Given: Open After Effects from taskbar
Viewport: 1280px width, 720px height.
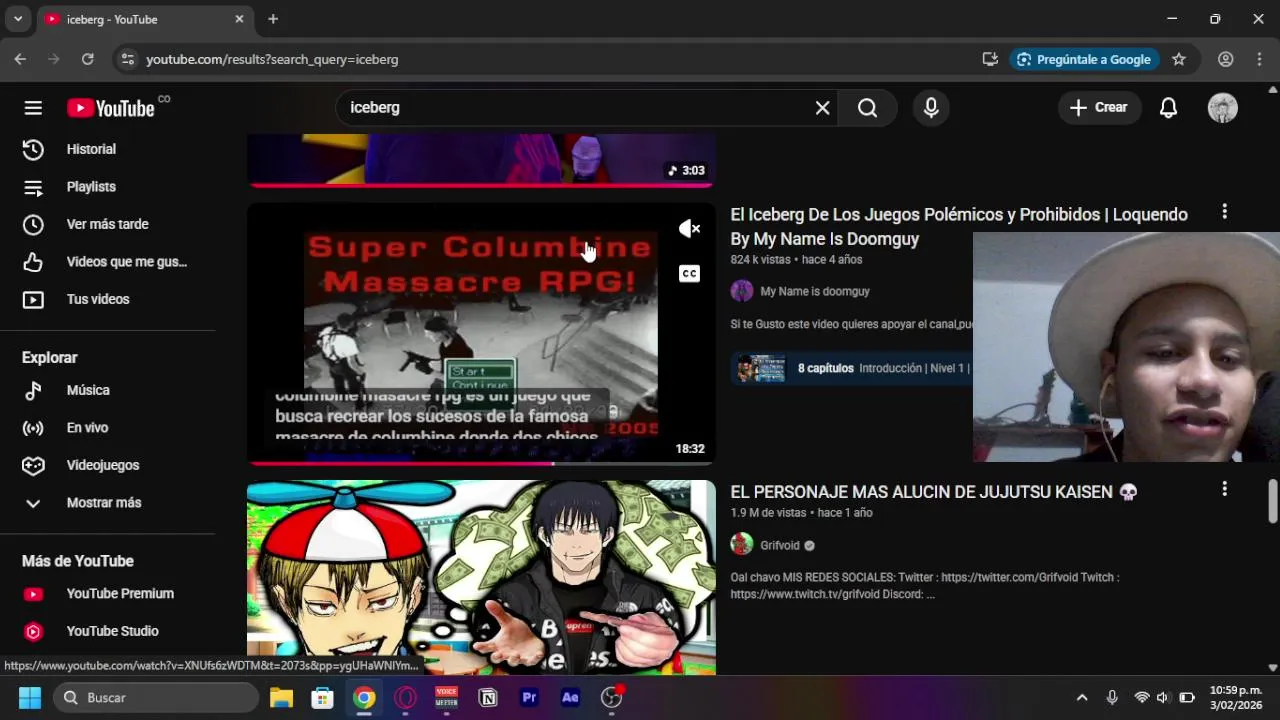Looking at the screenshot, I should (x=570, y=698).
